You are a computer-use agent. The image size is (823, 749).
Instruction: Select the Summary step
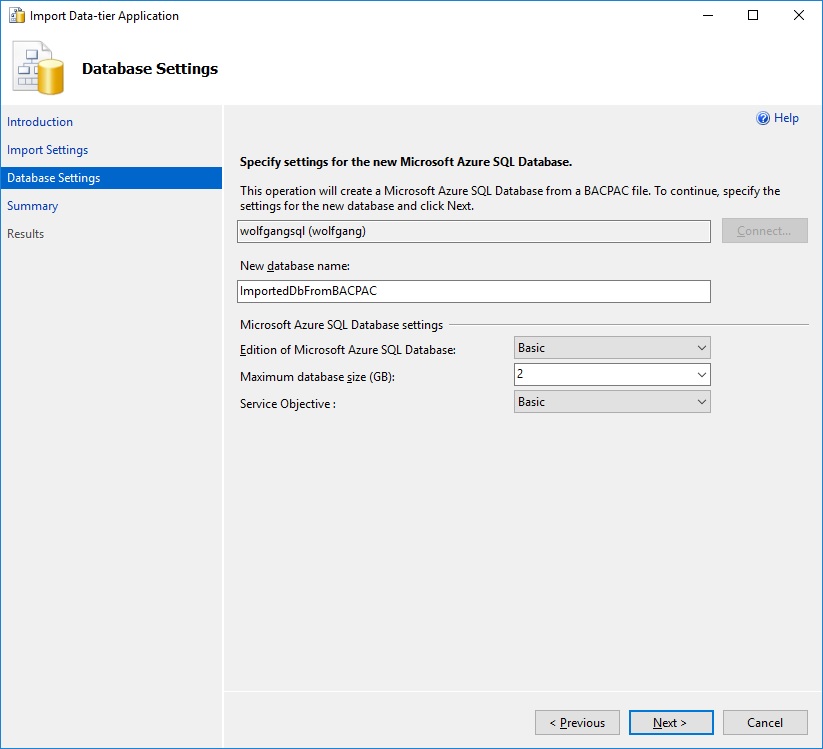click(33, 205)
